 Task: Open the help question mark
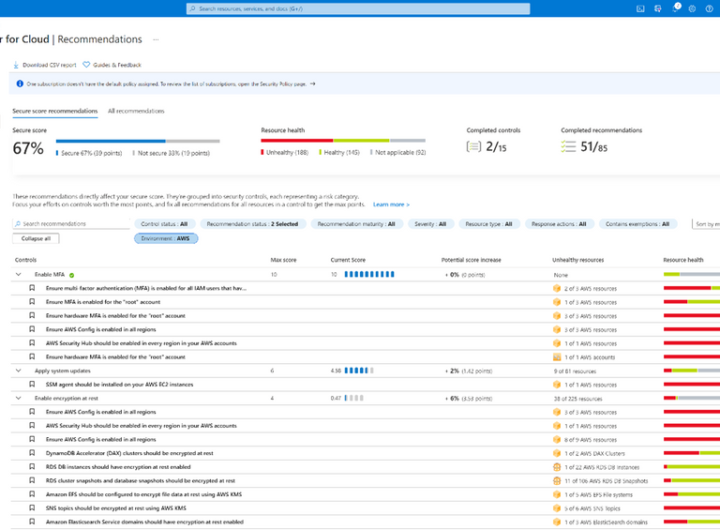click(709, 9)
